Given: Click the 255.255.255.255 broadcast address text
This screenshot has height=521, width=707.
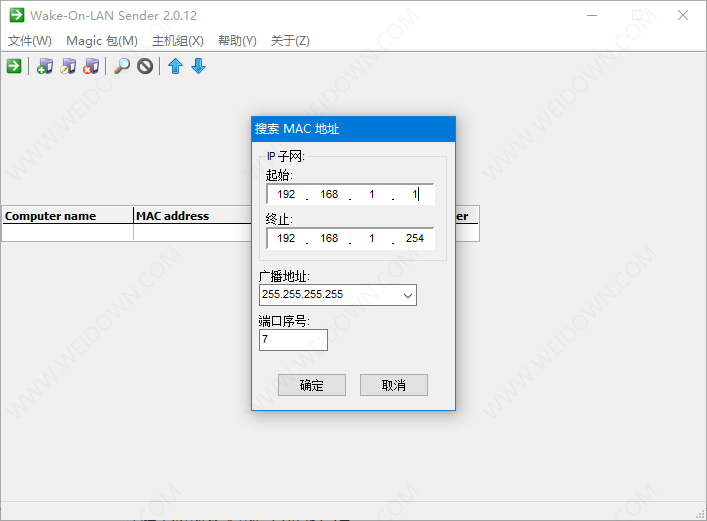Looking at the screenshot, I should tap(303, 294).
